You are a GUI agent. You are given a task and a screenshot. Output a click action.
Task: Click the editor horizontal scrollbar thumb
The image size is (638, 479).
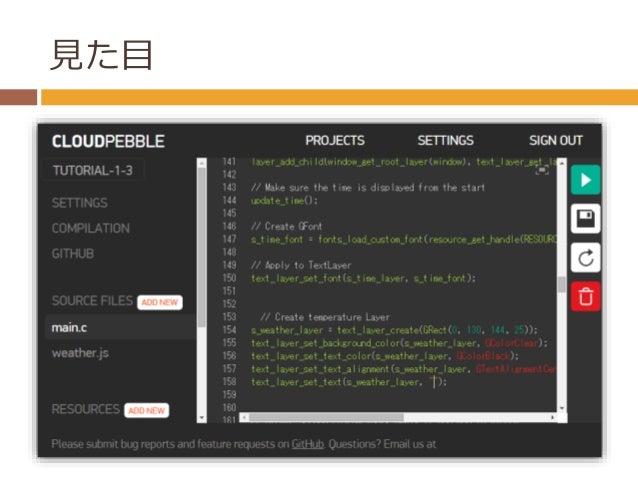pos(326,418)
